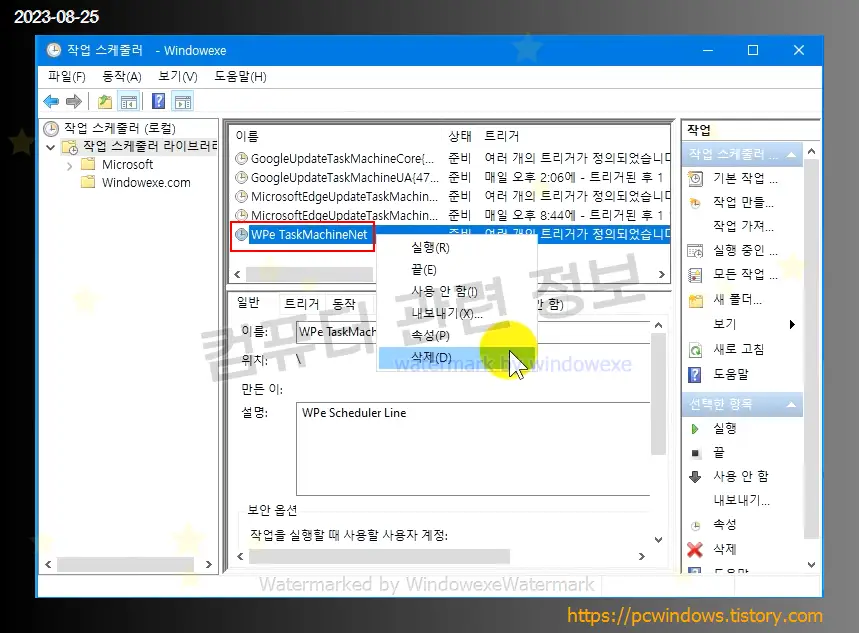Click the 모든 작업 icon in Actions pane
859x633 pixels.
pyautogui.click(x=695, y=275)
